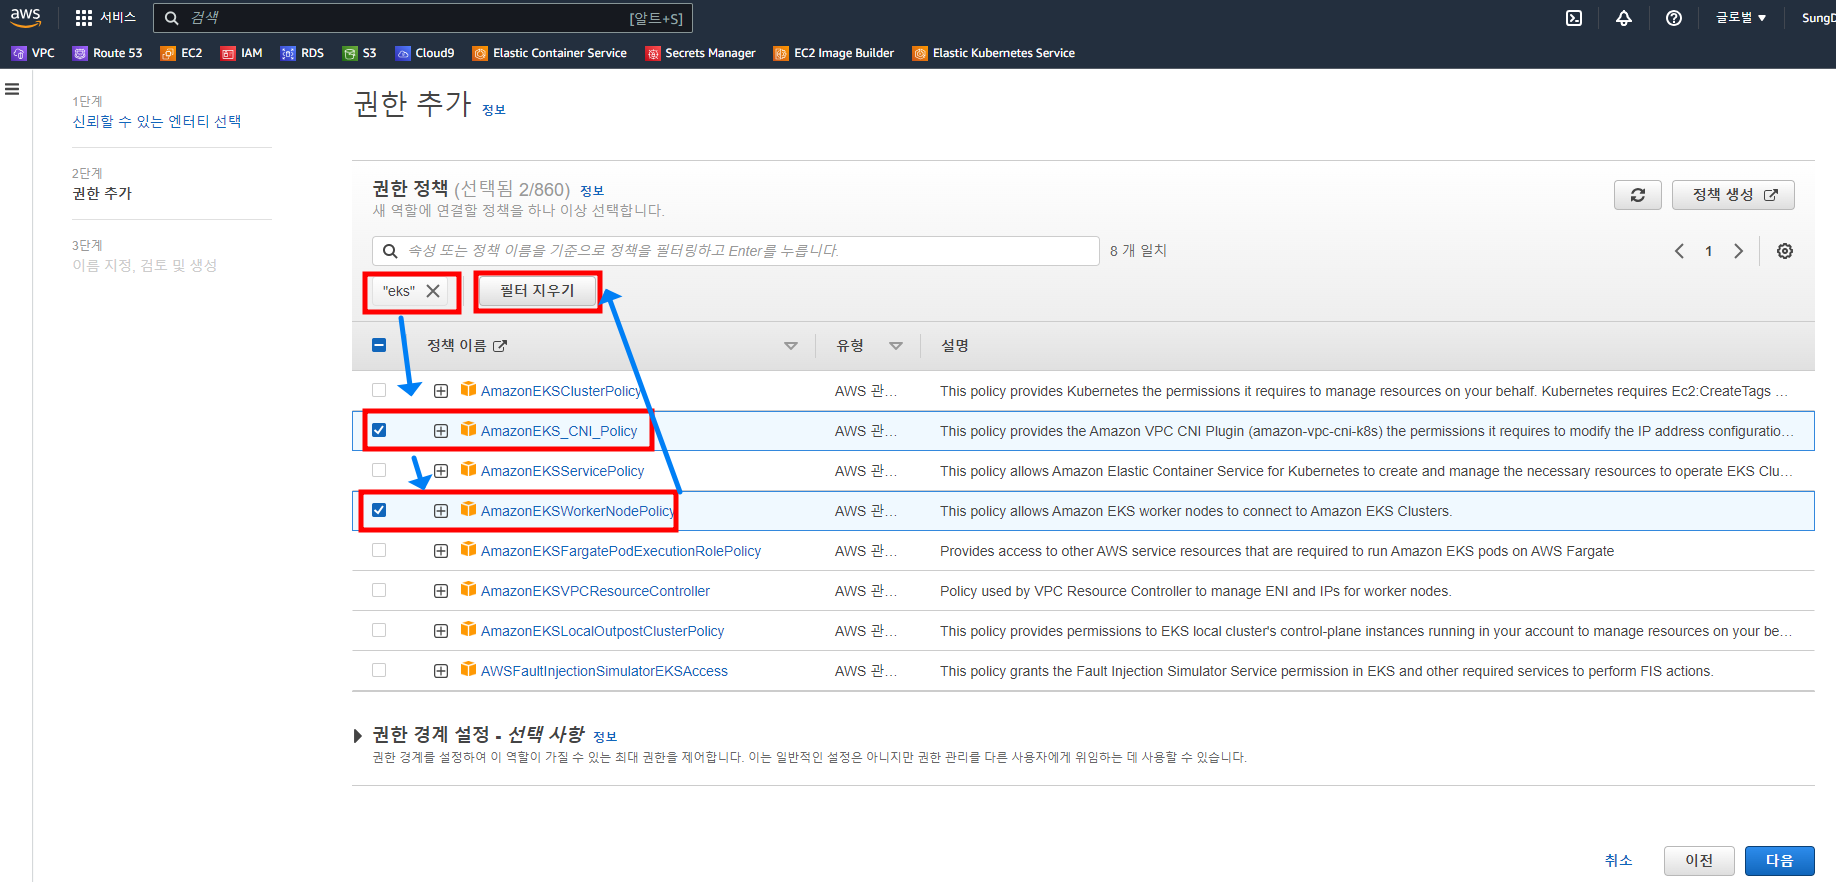Viewport: 1836px width, 882px height.
Task: Open RDS shortcut
Action: coord(302,53)
